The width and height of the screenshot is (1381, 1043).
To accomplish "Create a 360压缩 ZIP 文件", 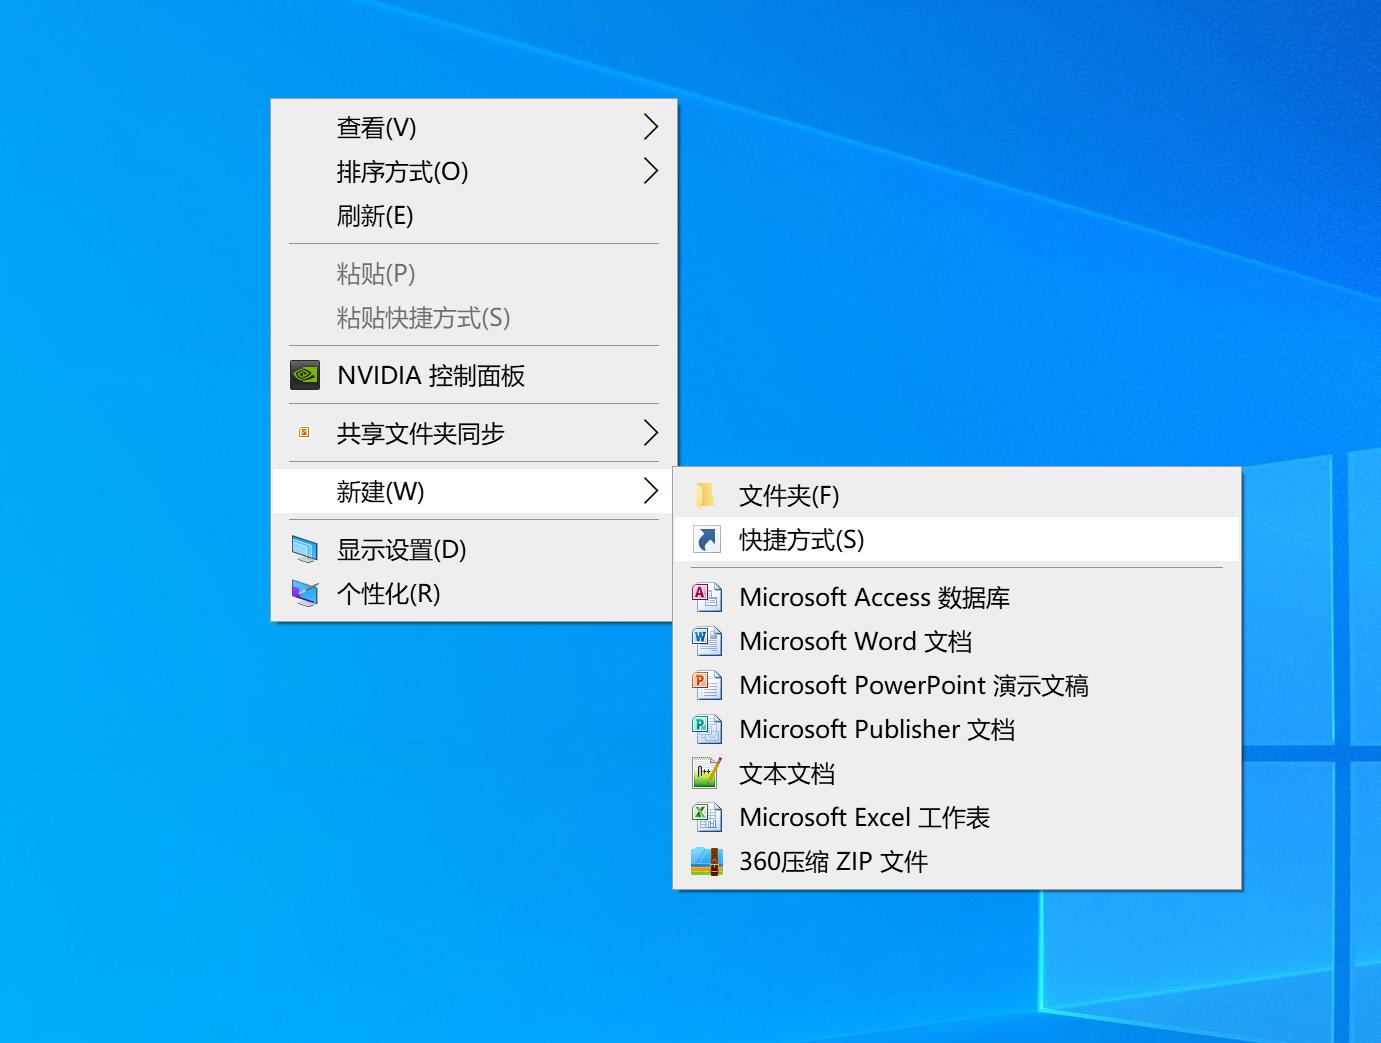I will point(957,861).
